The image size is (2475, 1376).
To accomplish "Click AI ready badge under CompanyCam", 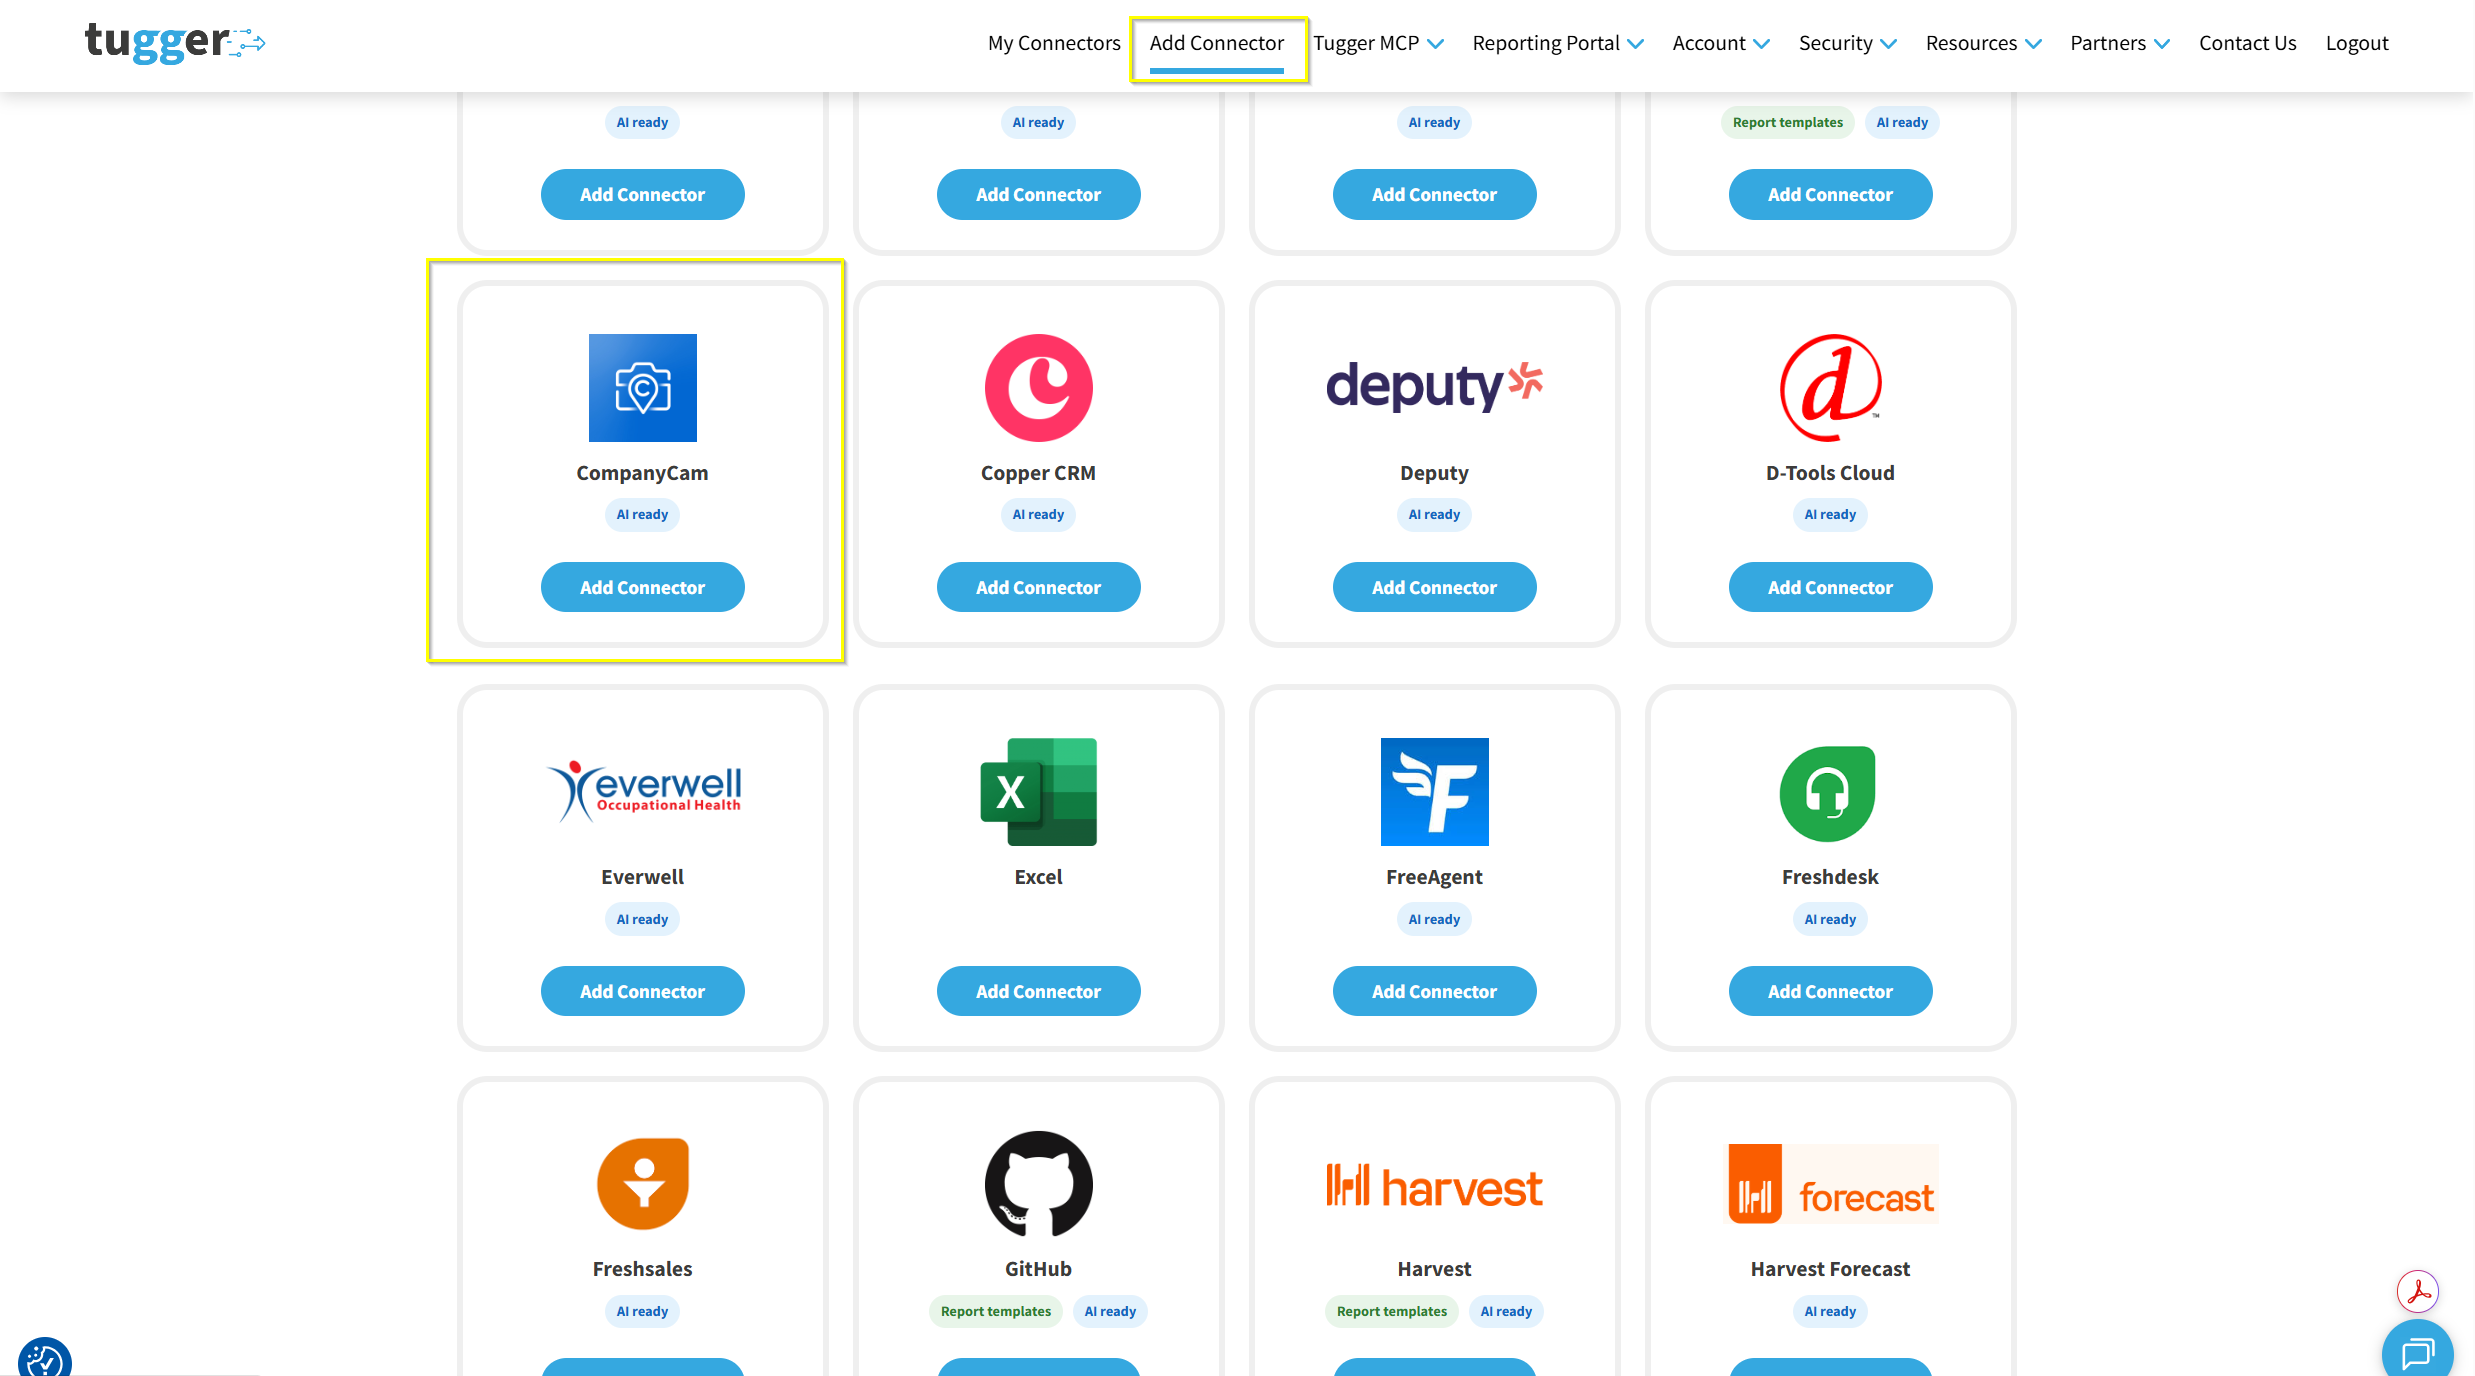I will tap(642, 514).
